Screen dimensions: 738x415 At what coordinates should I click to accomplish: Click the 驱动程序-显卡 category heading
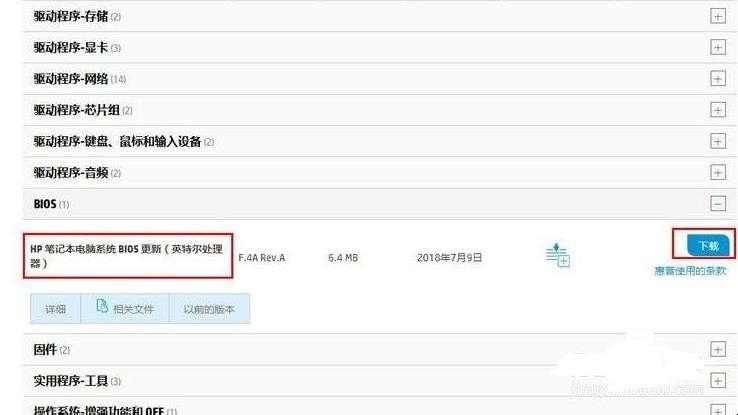[71, 48]
